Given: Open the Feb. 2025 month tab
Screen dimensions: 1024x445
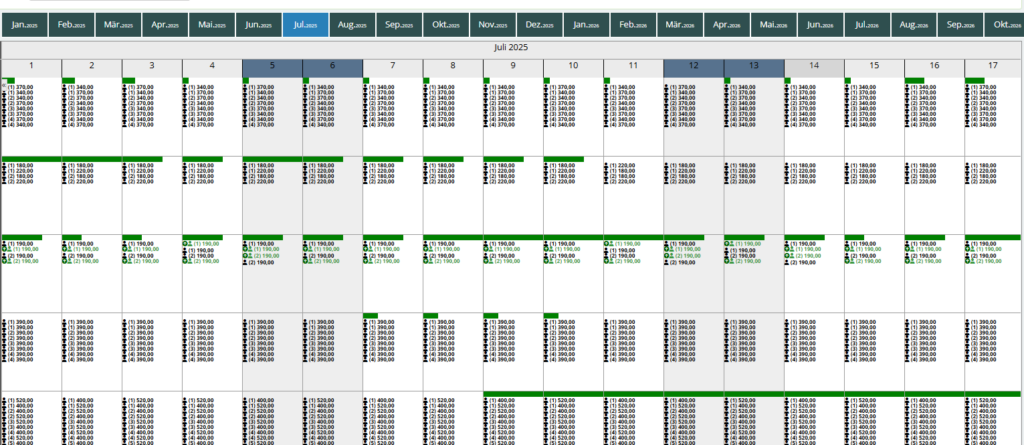Looking at the screenshot, I should [x=72, y=25].
